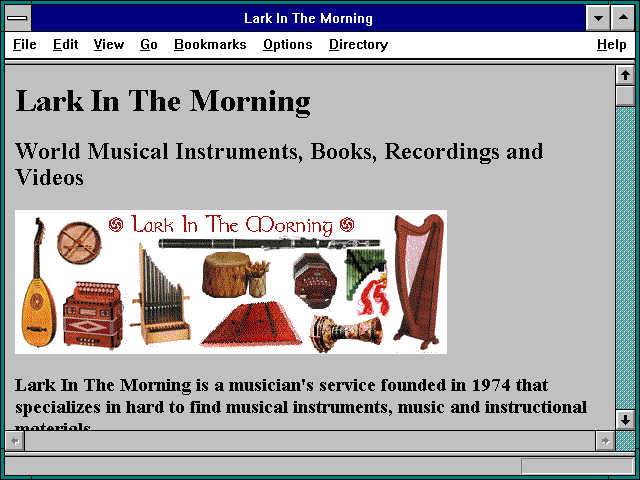Open the window control menu box
Viewport: 640px width, 480px height.
coord(18,18)
